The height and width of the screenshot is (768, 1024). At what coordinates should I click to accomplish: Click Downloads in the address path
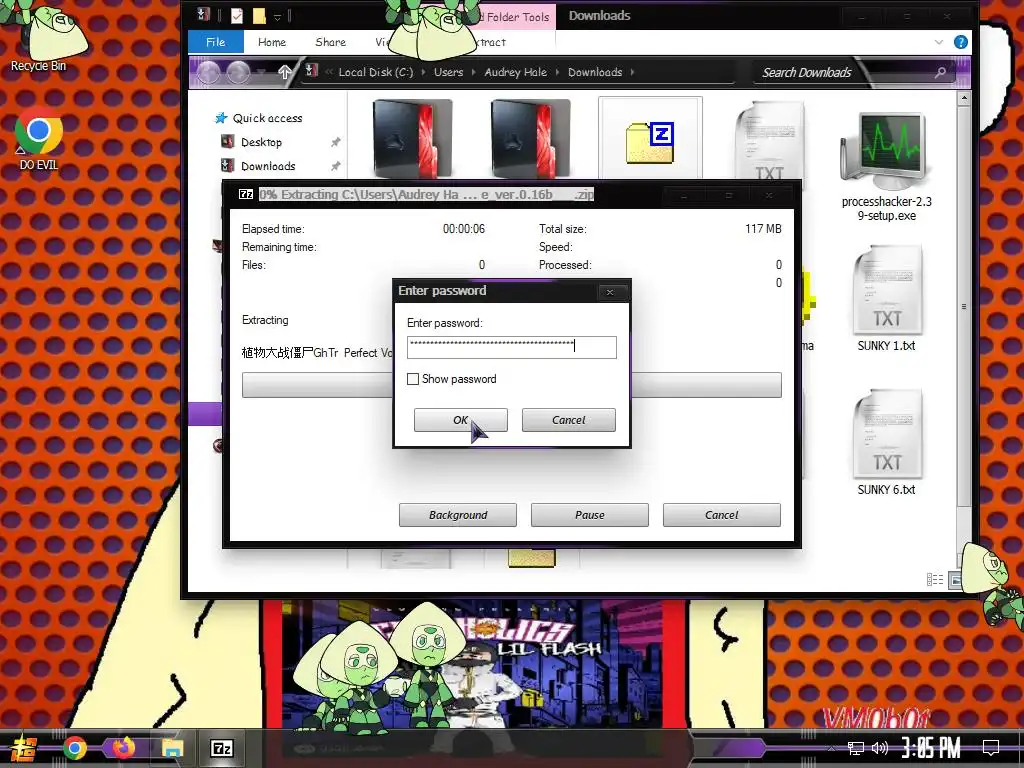click(x=595, y=72)
